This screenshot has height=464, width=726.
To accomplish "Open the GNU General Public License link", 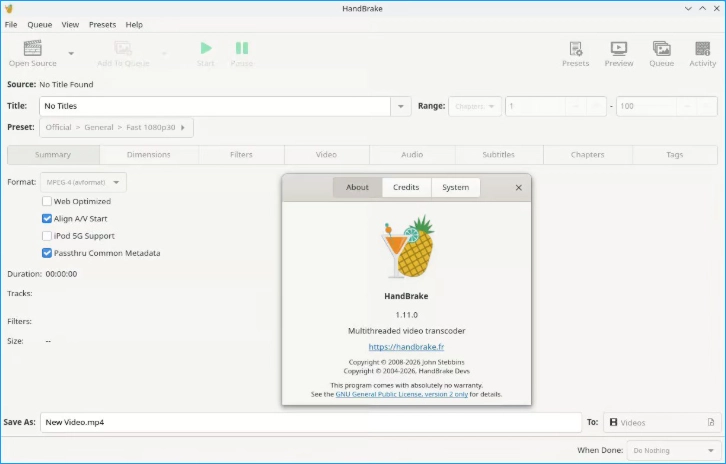I will click(x=401, y=395).
